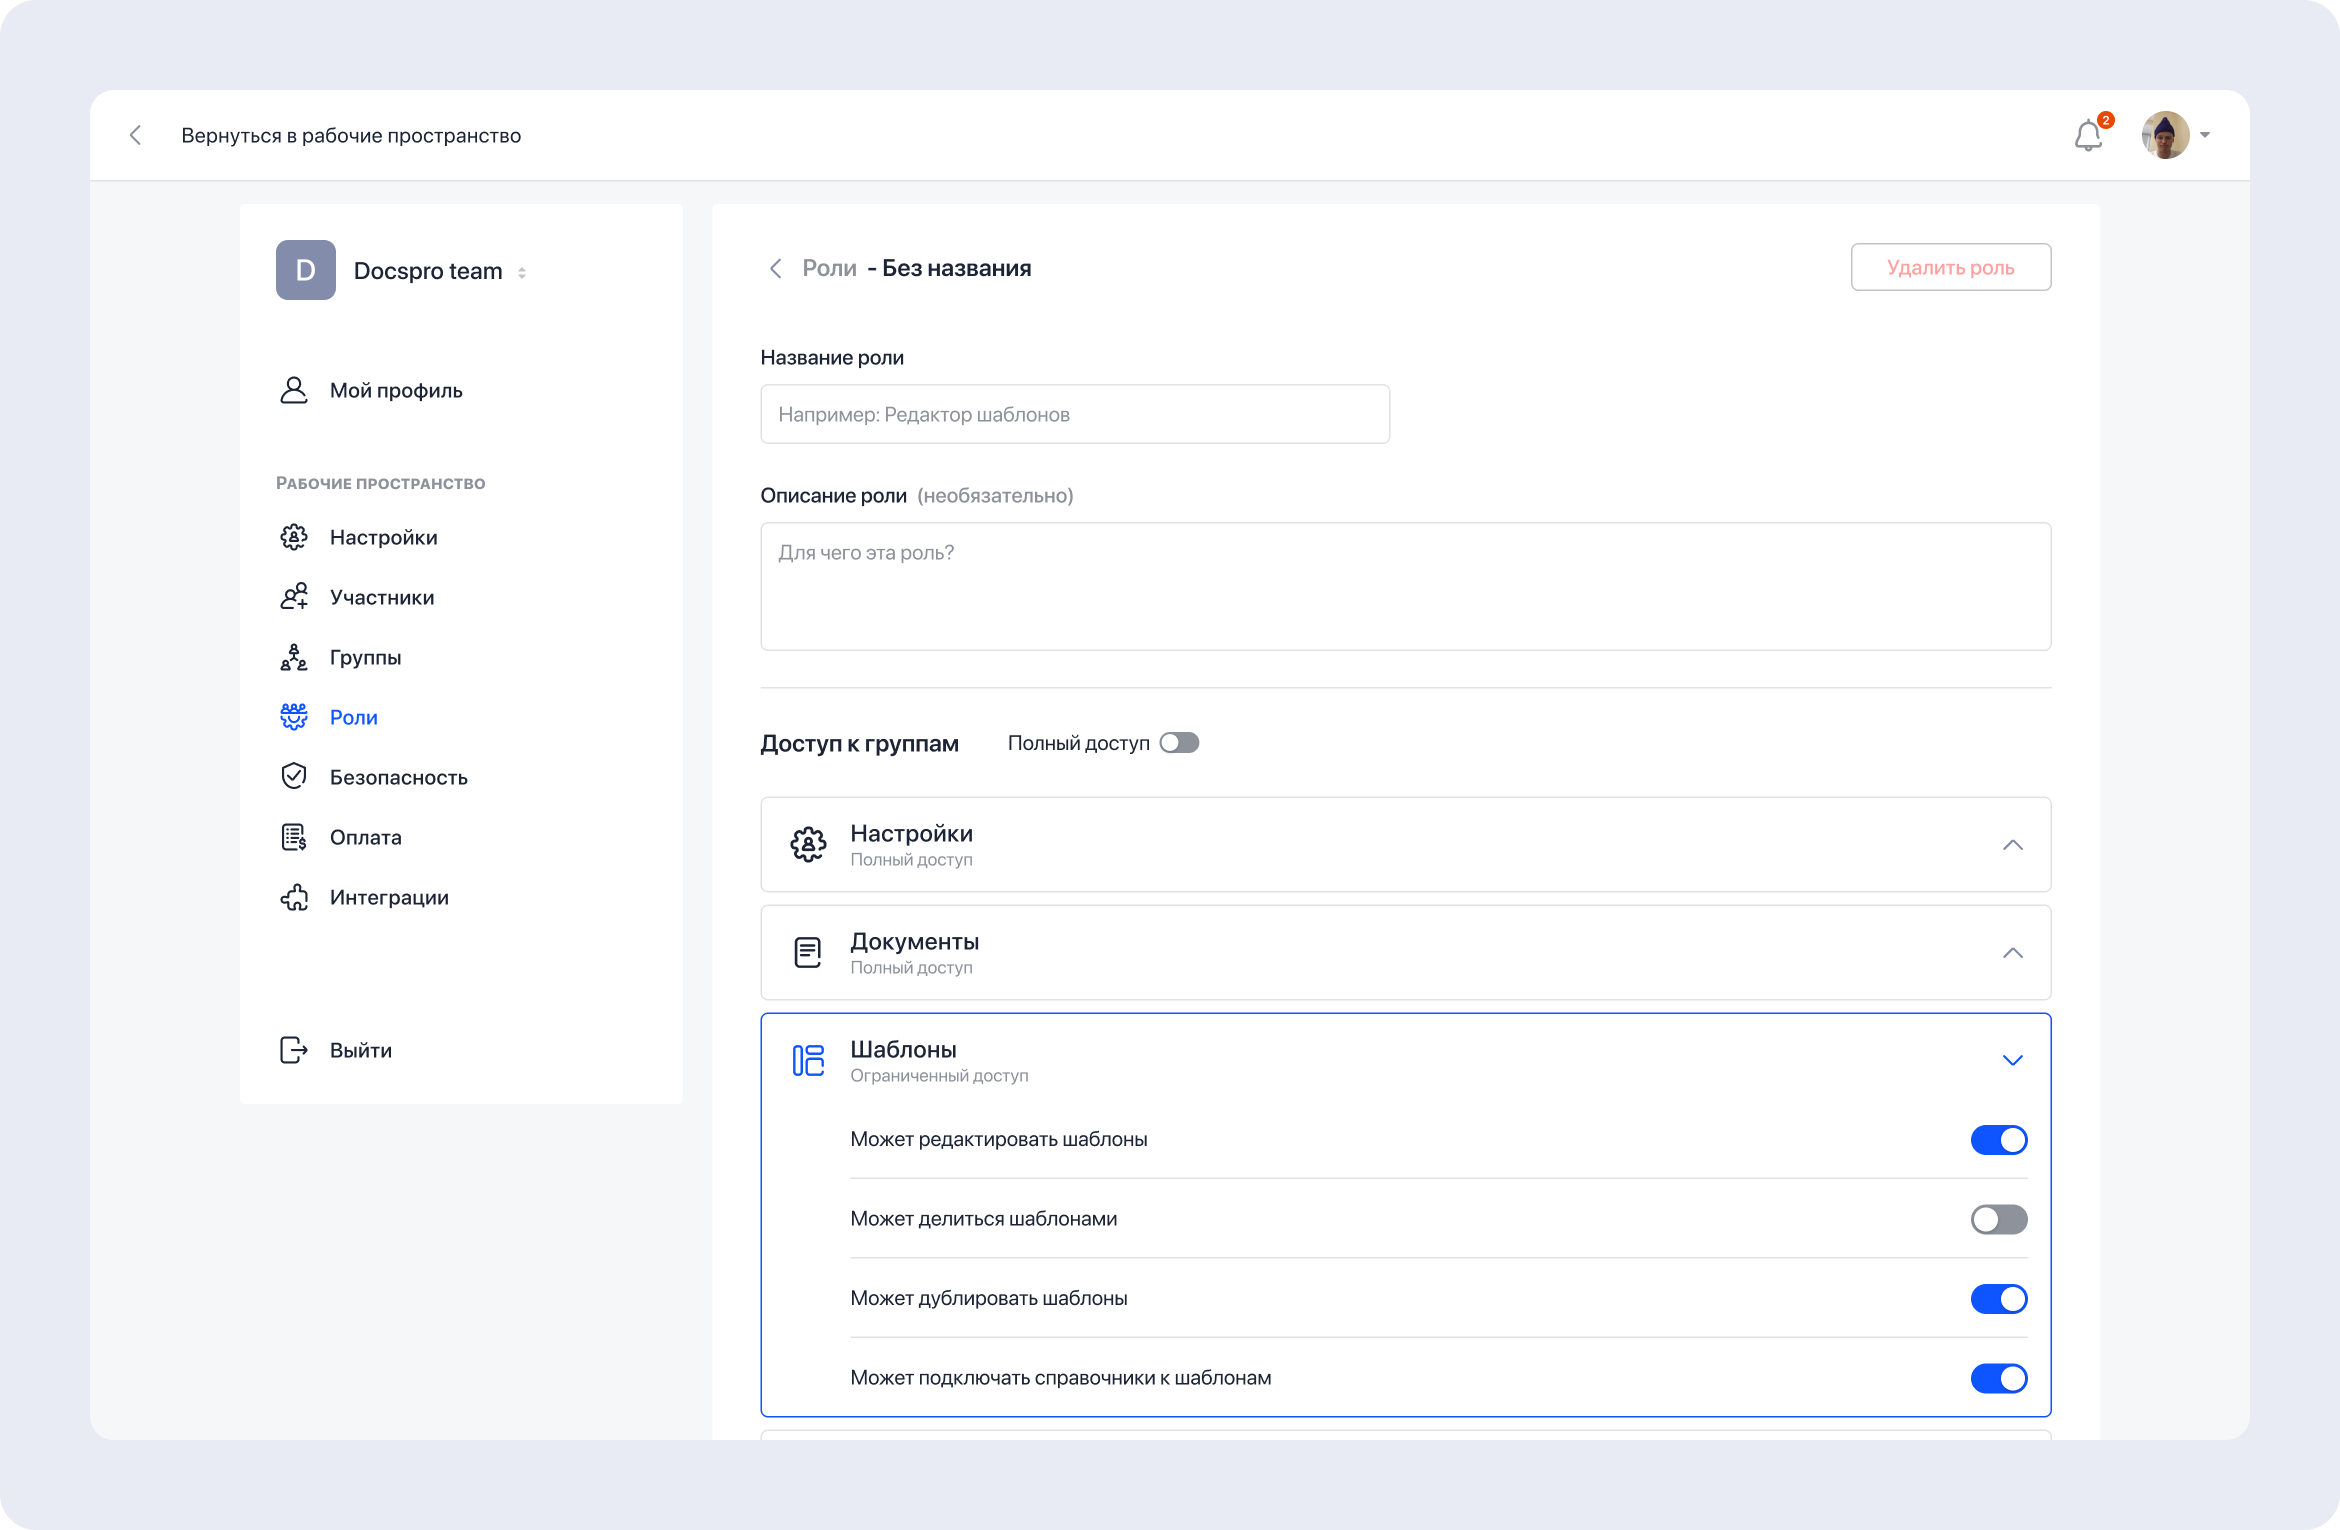Open Настройки in the sidebar menu

(x=383, y=537)
